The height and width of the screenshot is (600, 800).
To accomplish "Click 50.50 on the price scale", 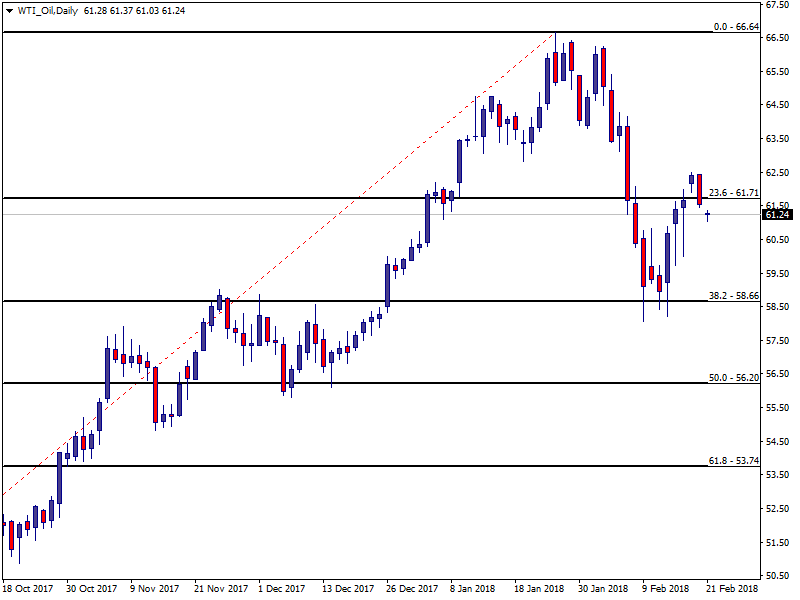I will 778,576.
